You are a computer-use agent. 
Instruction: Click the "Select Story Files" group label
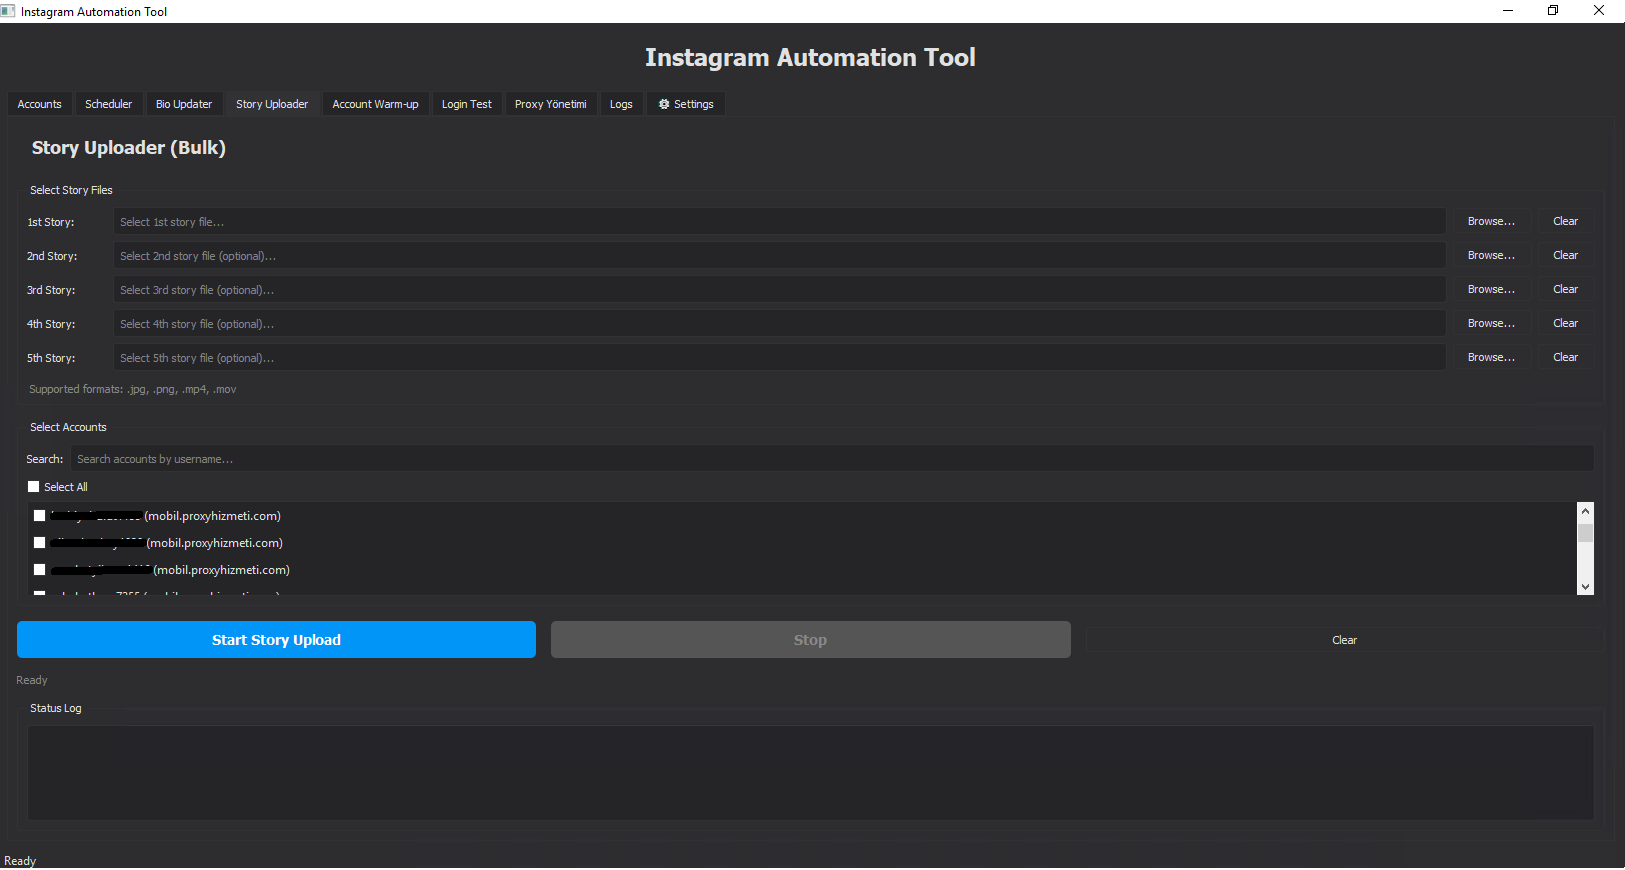pos(71,190)
